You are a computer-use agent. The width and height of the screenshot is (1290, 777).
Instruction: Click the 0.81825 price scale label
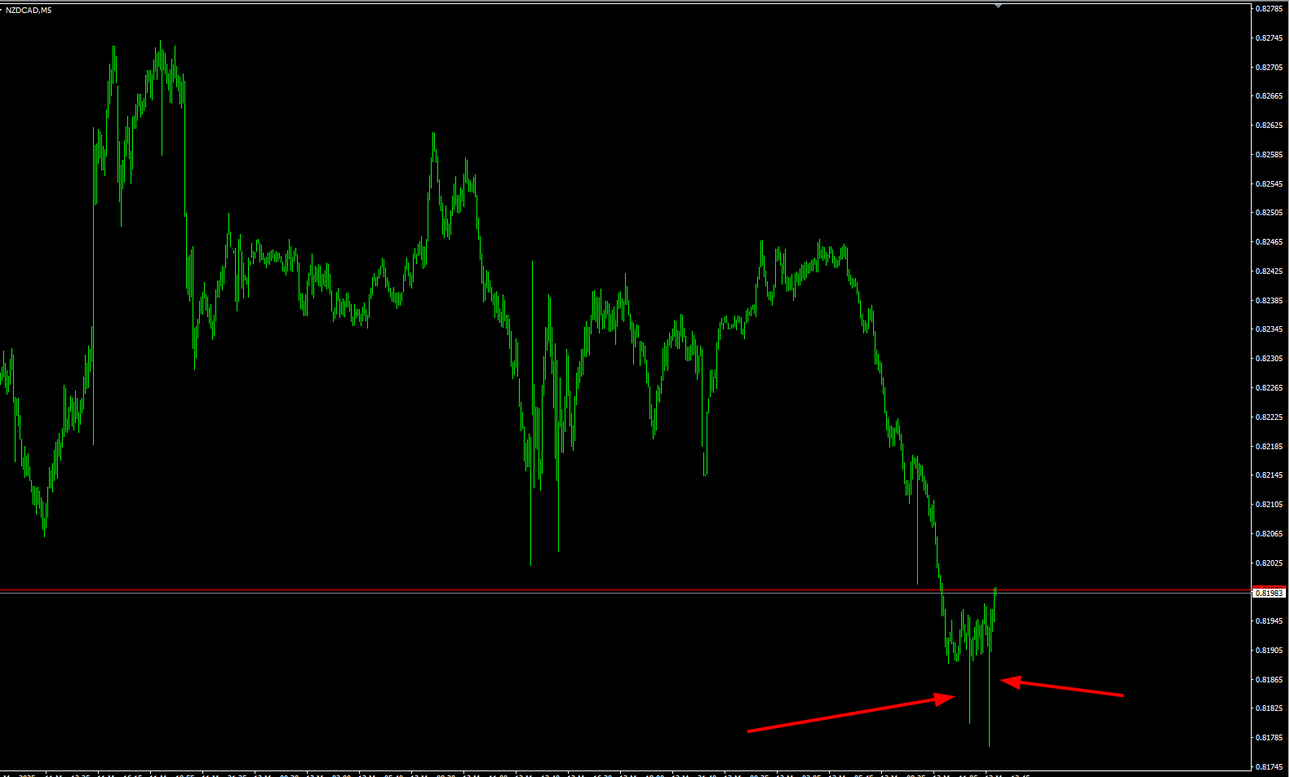(x=1269, y=708)
